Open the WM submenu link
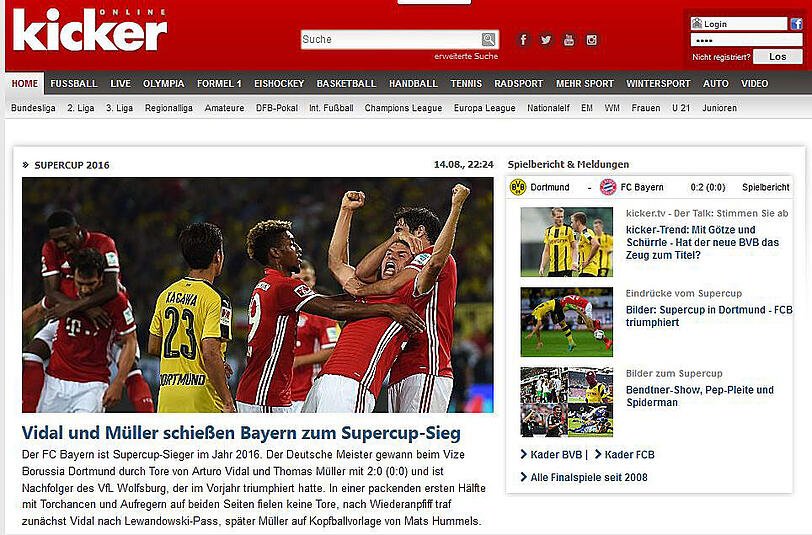The width and height of the screenshot is (812, 535). coord(612,108)
